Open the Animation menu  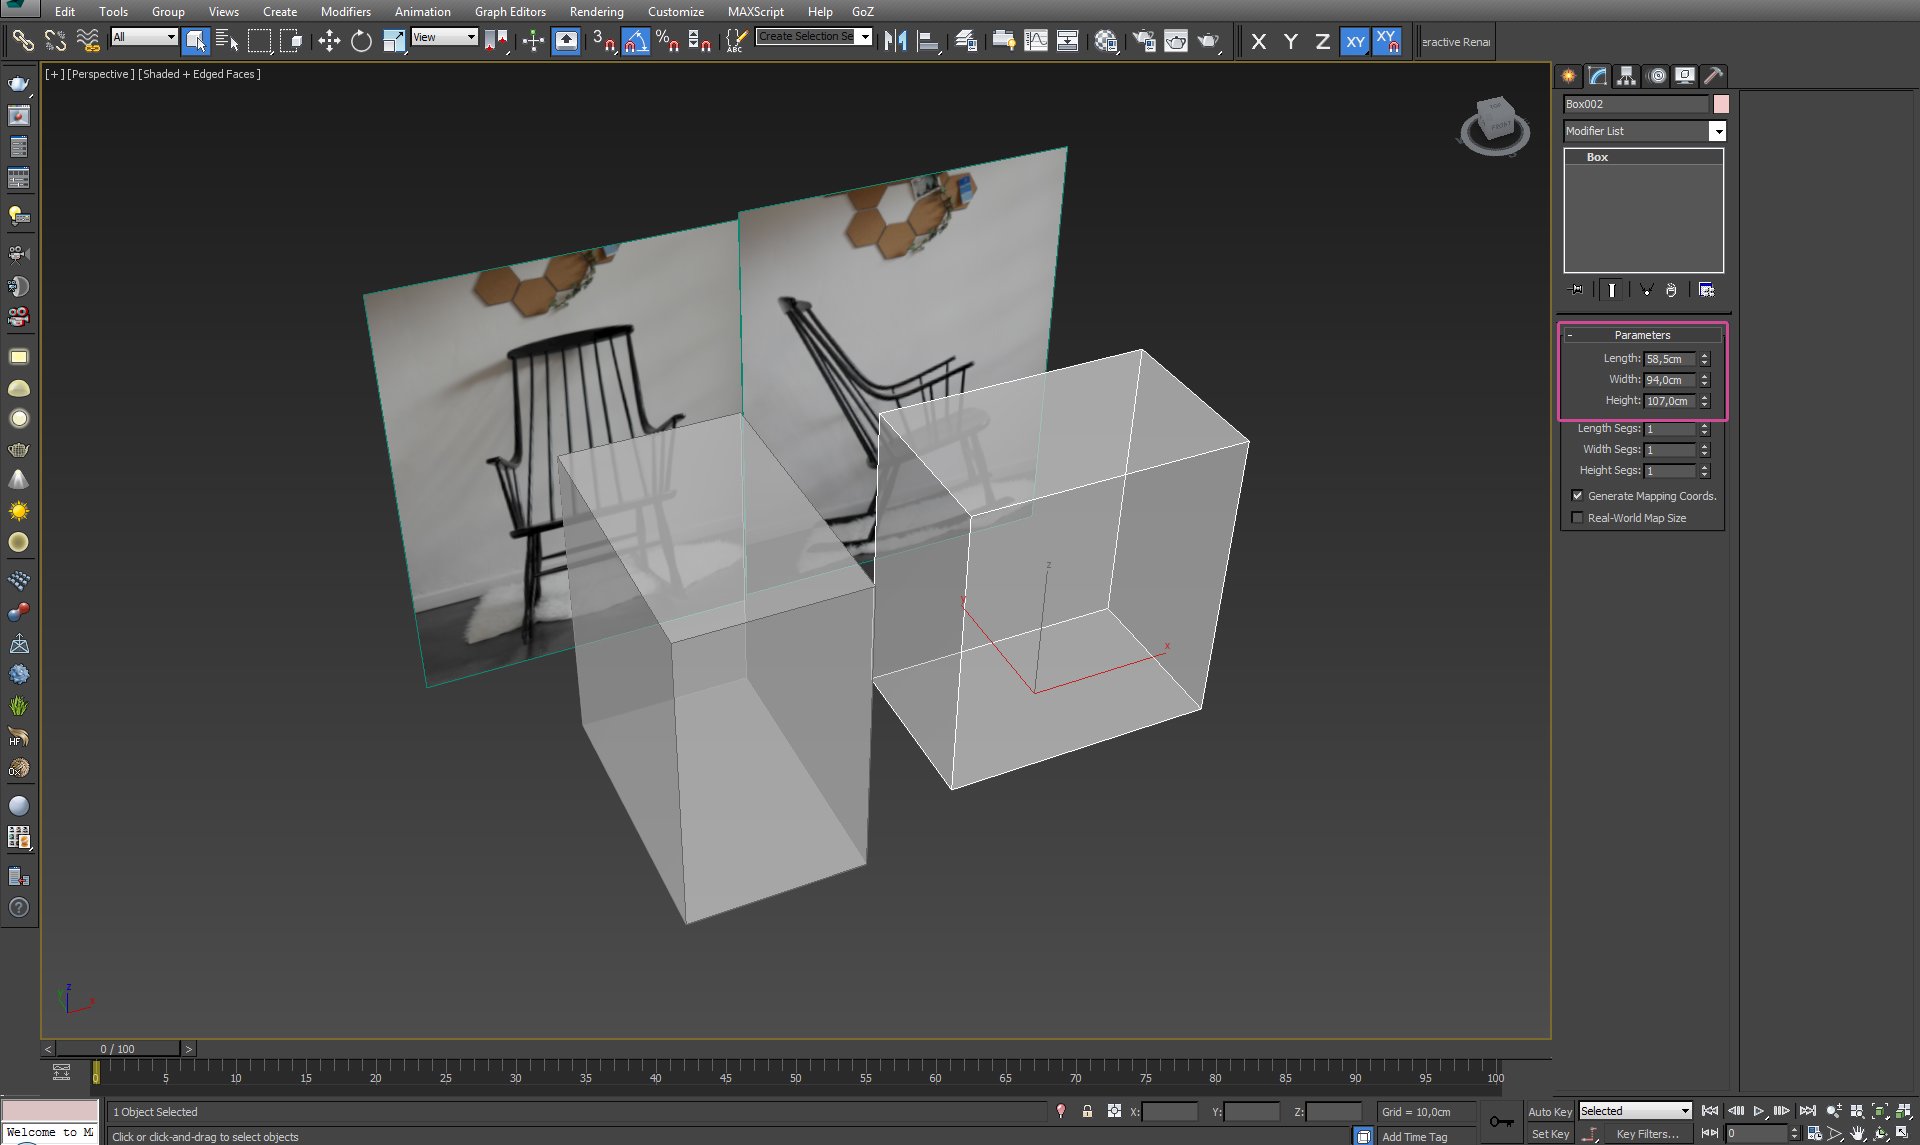coord(422,12)
